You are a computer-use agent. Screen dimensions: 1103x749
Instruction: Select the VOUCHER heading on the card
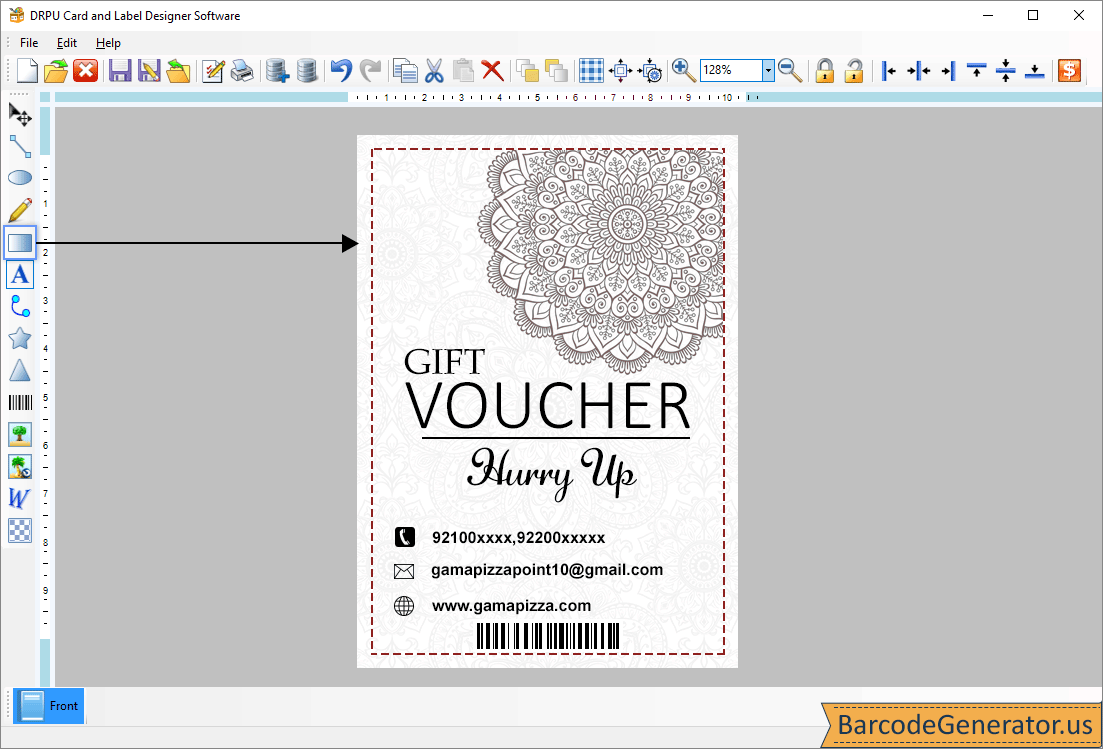tap(549, 406)
